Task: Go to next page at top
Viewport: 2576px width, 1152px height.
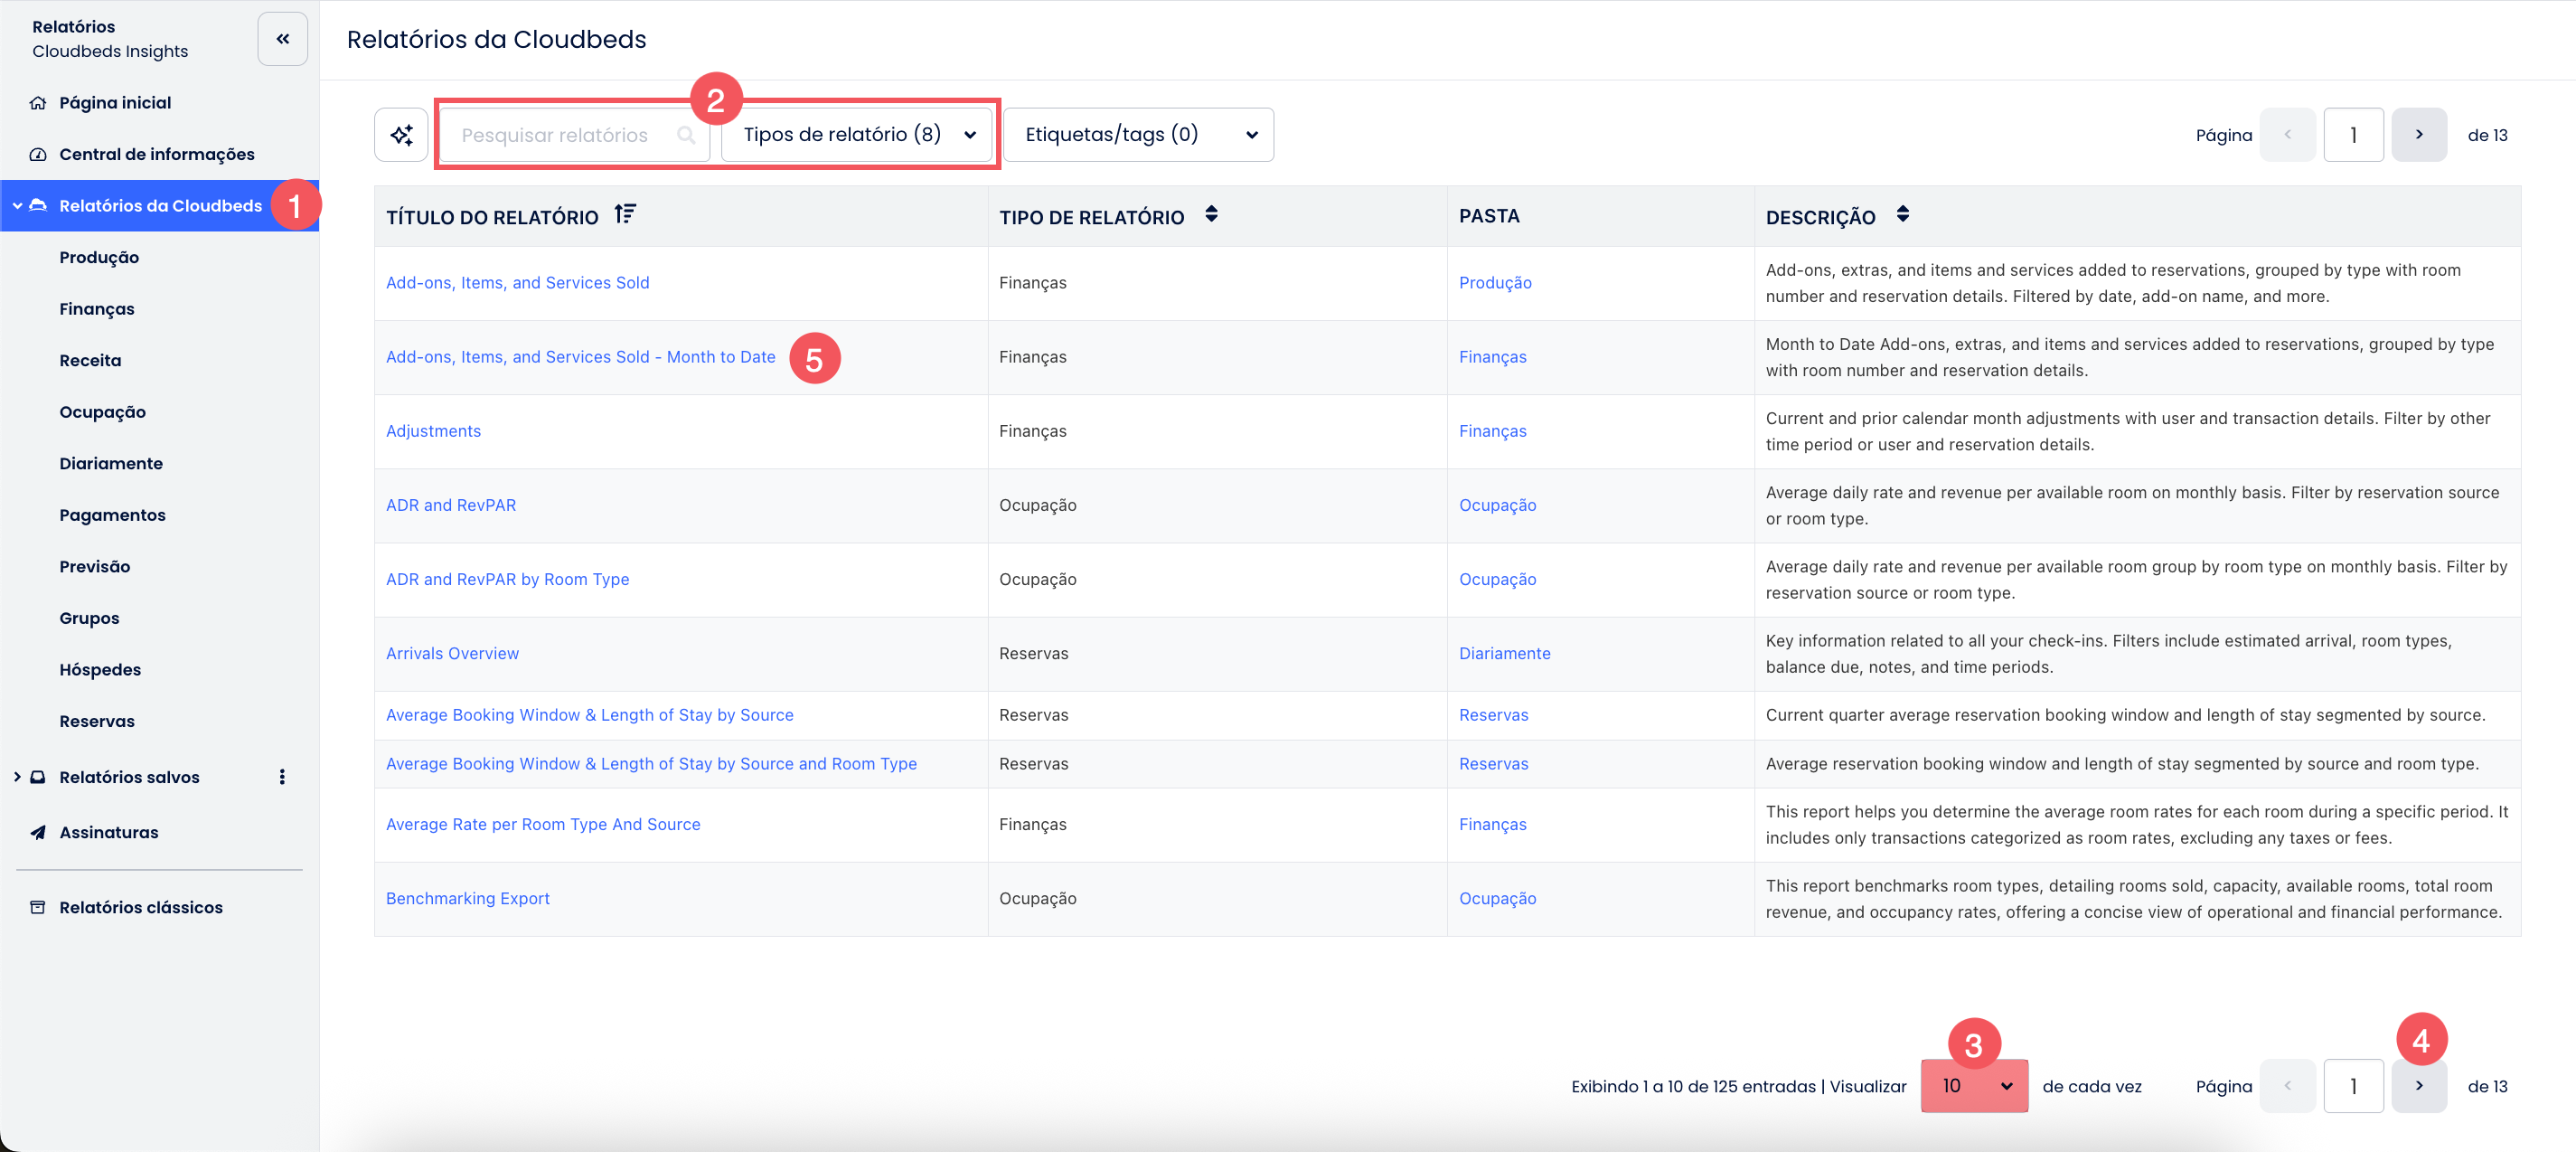Action: 2418,135
